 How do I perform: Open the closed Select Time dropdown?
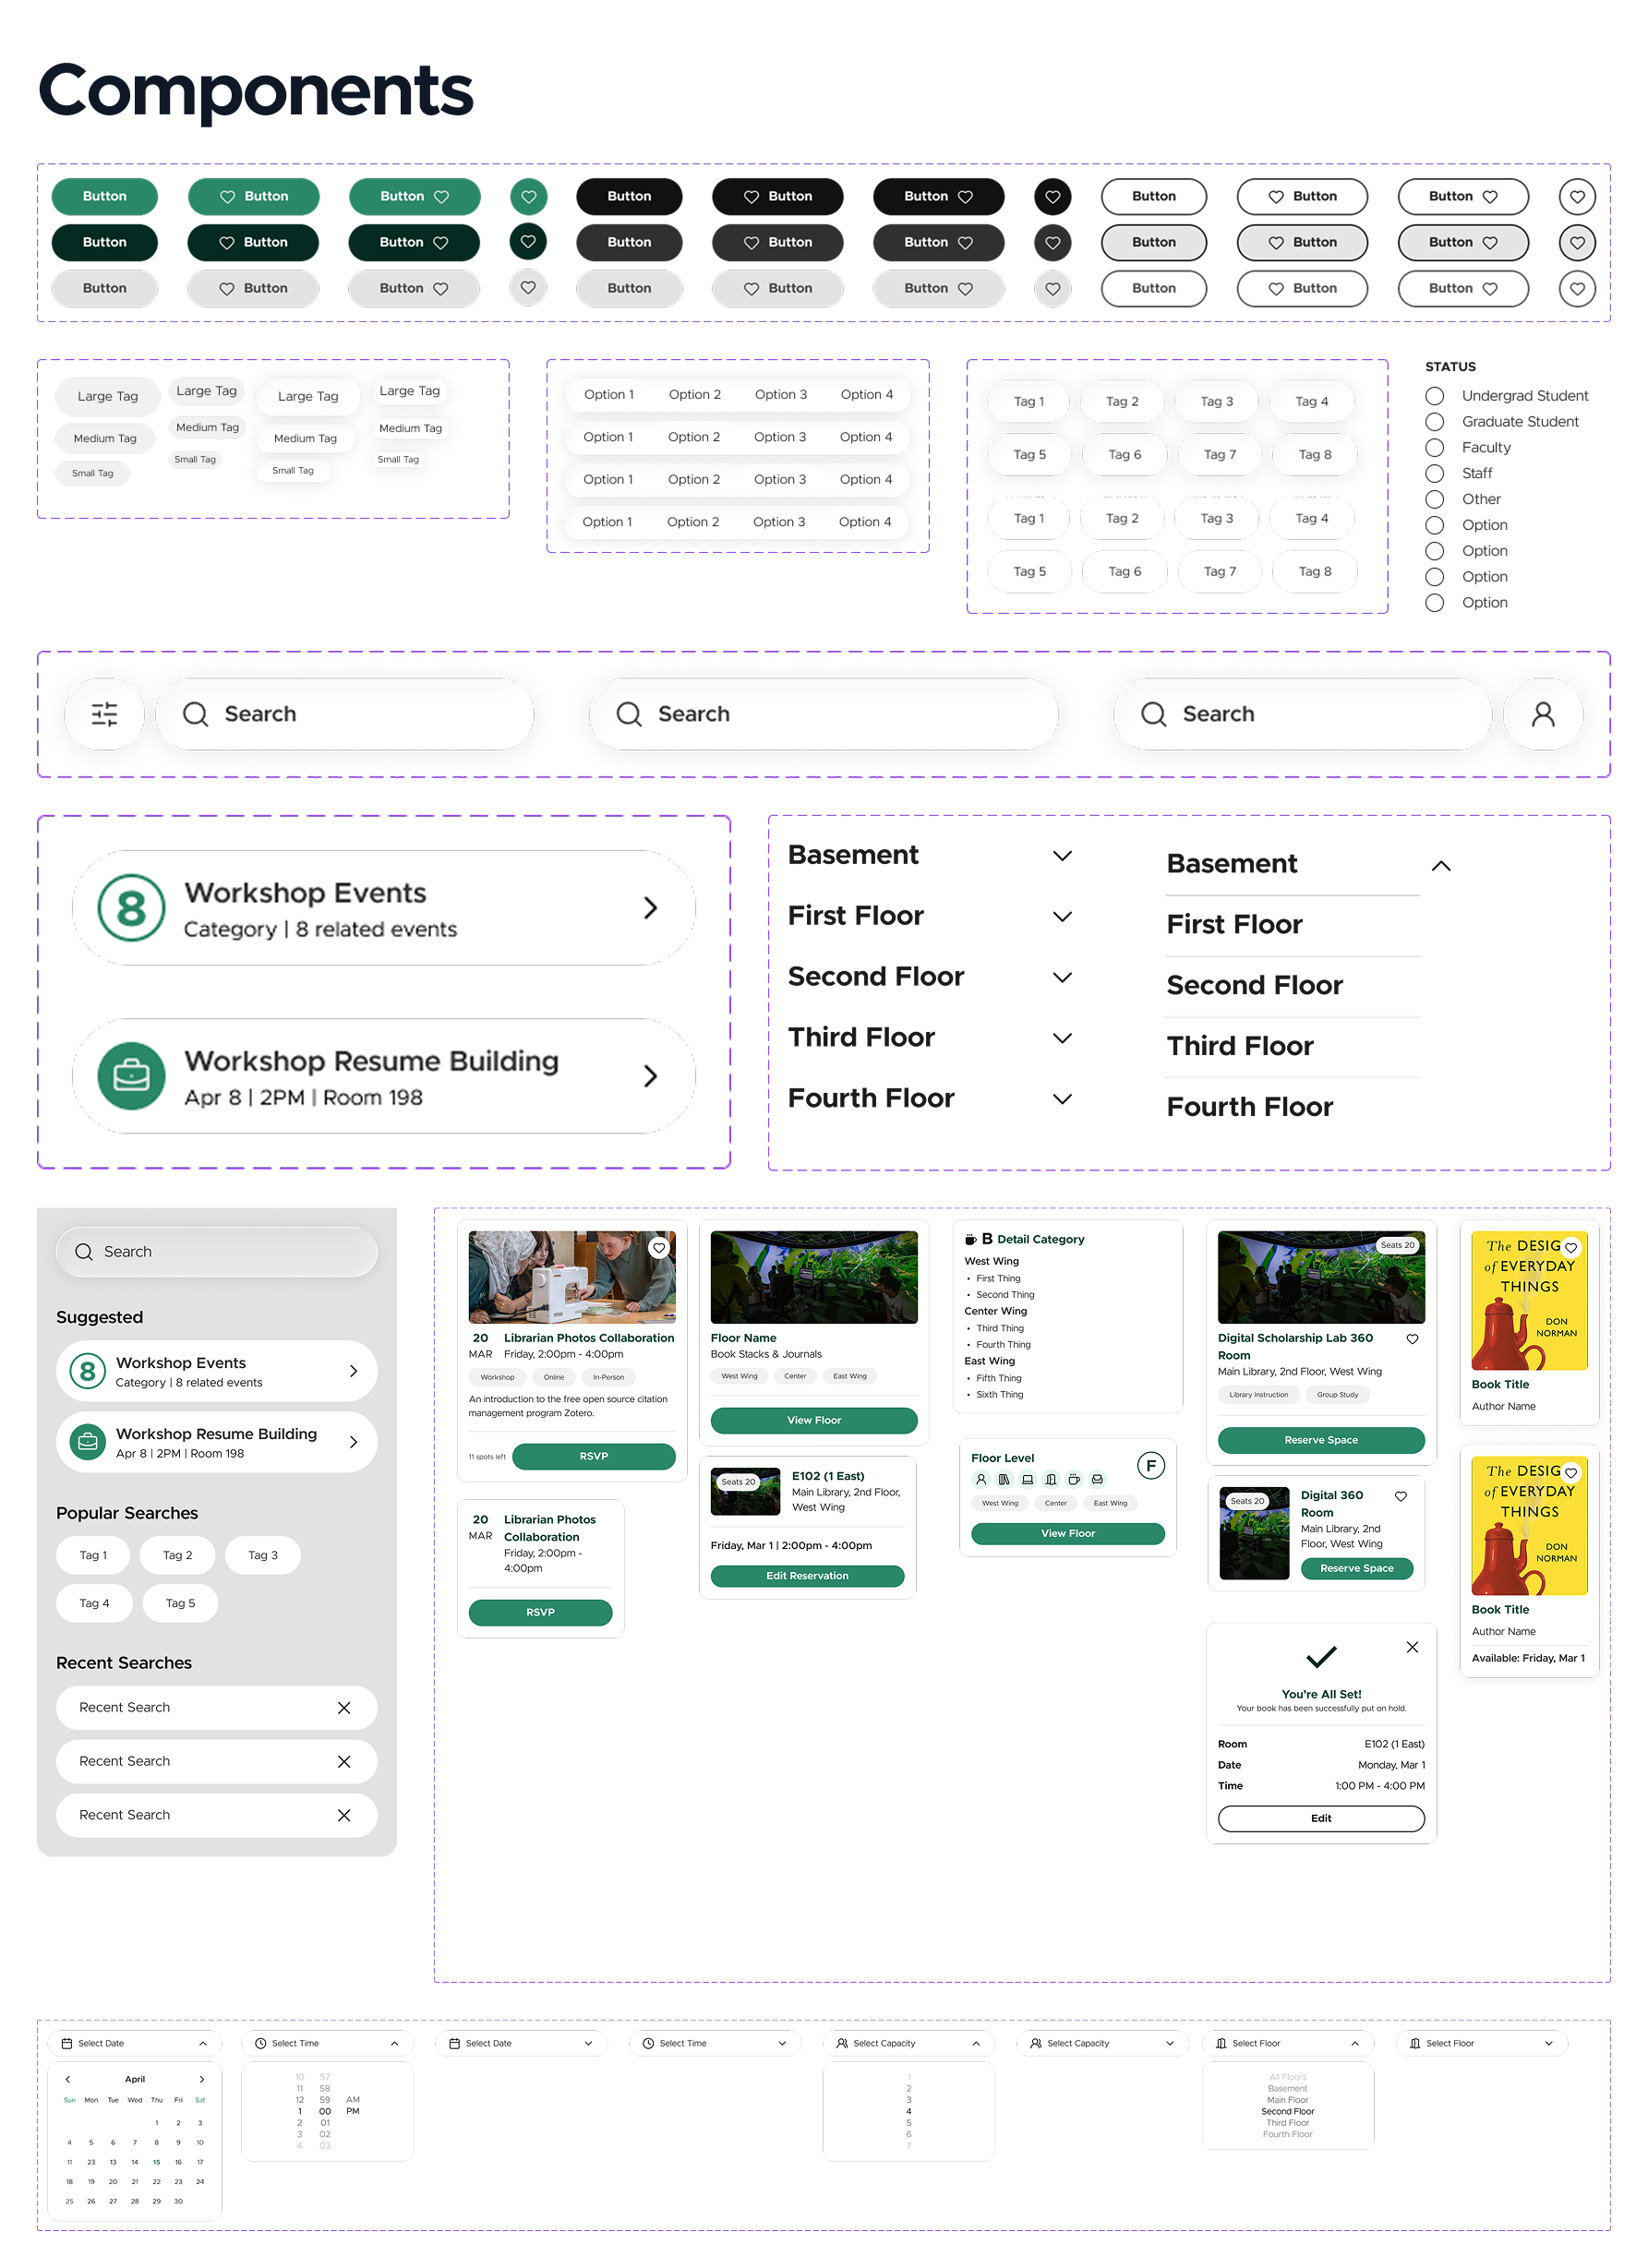click(782, 2043)
